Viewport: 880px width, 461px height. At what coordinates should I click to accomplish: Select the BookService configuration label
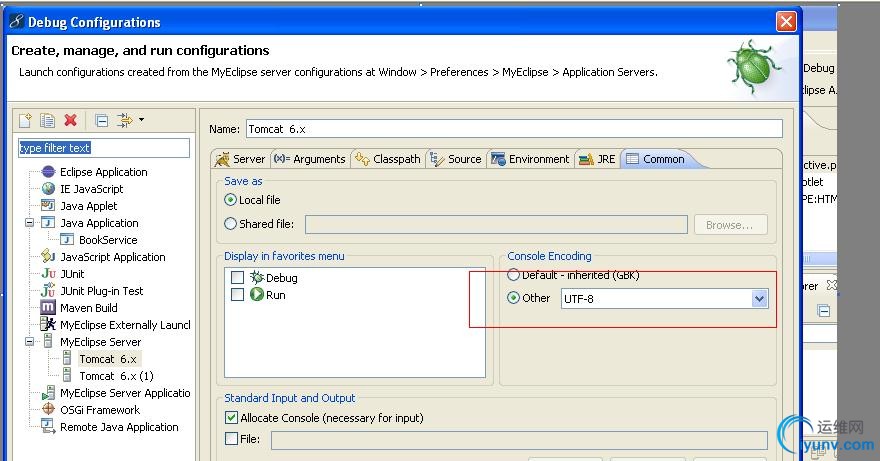(108, 240)
